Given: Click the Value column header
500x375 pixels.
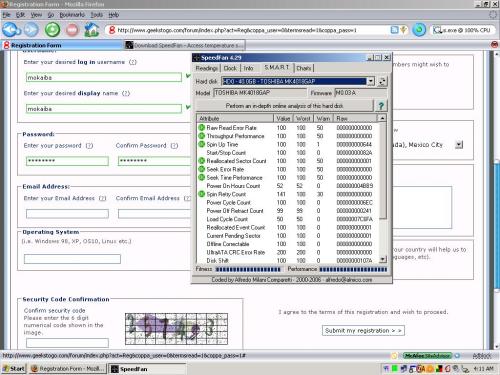Looking at the screenshot, I should pyautogui.click(x=283, y=118).
